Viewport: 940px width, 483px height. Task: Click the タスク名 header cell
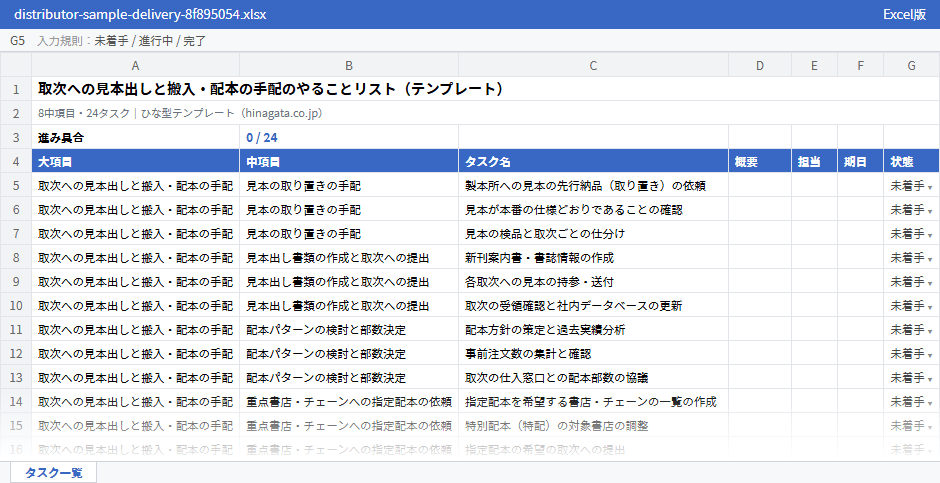[x=593, y=162]
